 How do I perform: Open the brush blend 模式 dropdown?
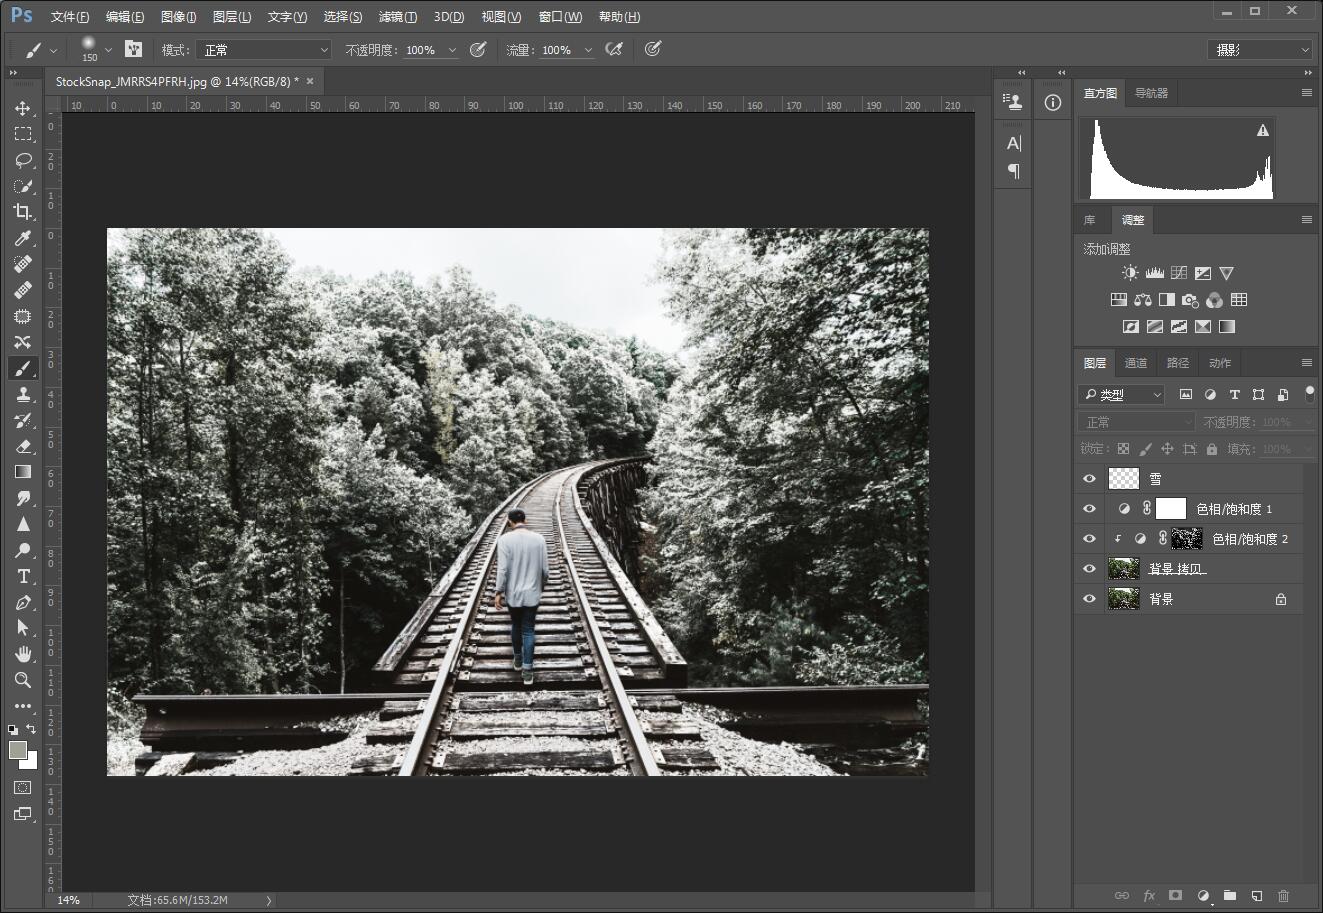263,50
